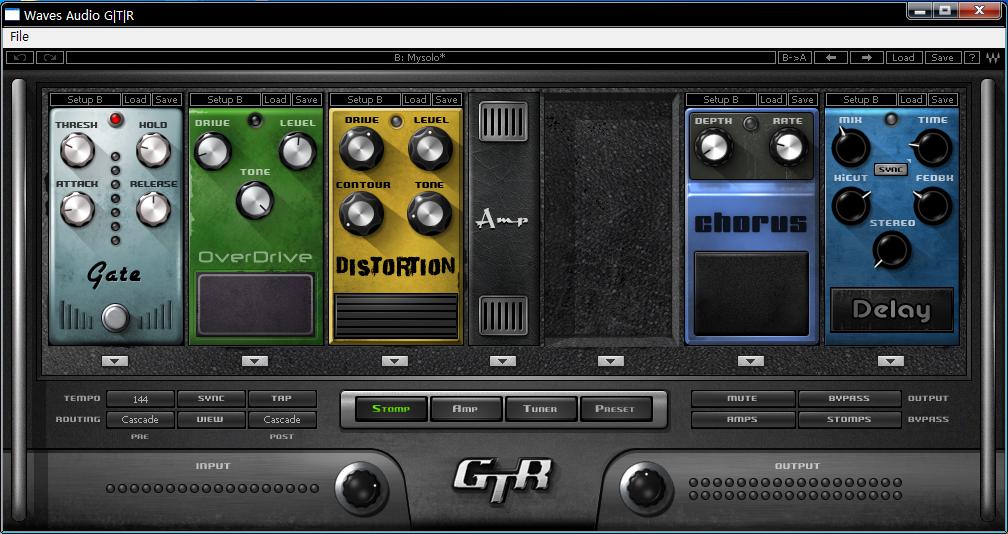This screenshot has height=534, width=1008.
Task: Click the Distortion TONE knob
Action: [429, 214]
